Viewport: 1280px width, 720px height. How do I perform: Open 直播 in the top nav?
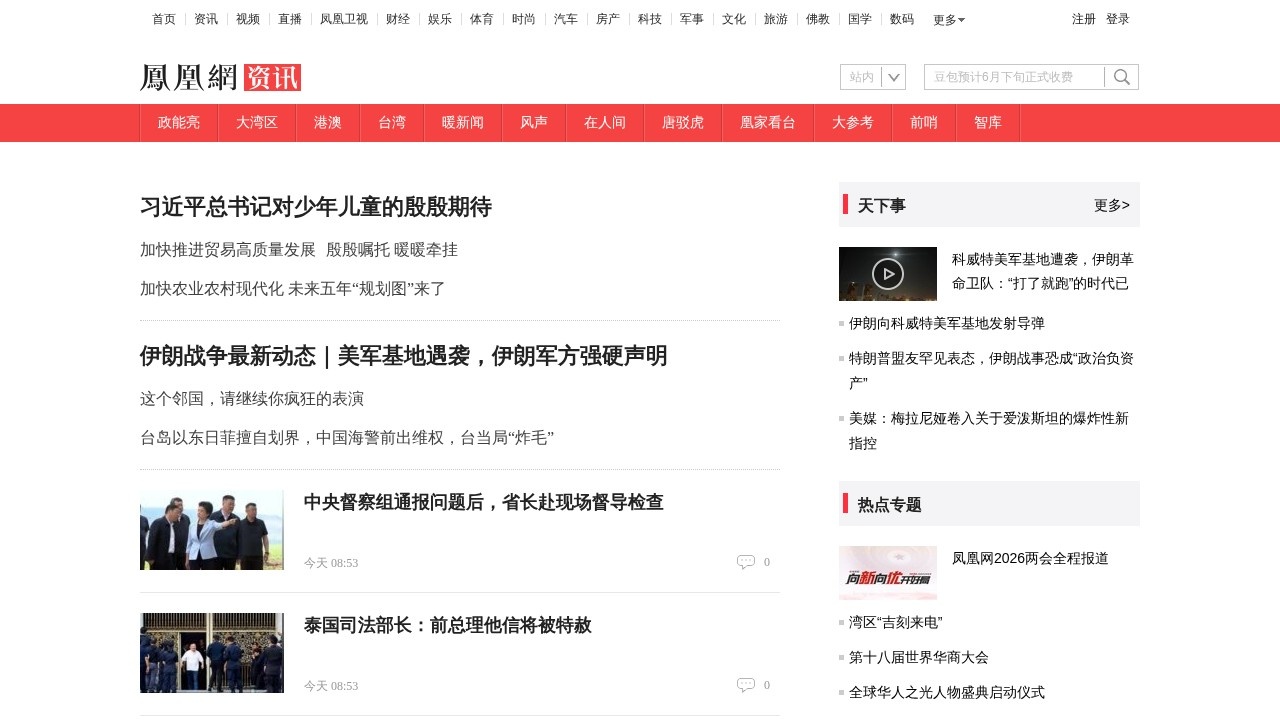point(290,19)
